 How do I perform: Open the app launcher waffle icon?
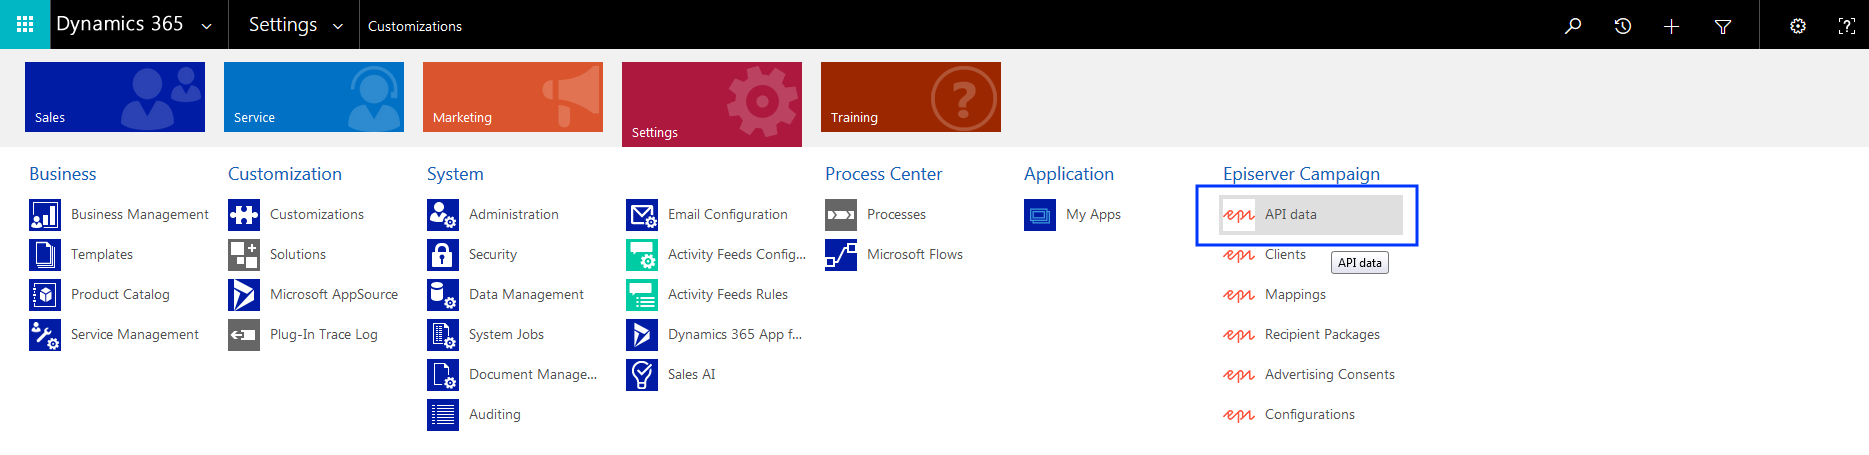point(25,24)
